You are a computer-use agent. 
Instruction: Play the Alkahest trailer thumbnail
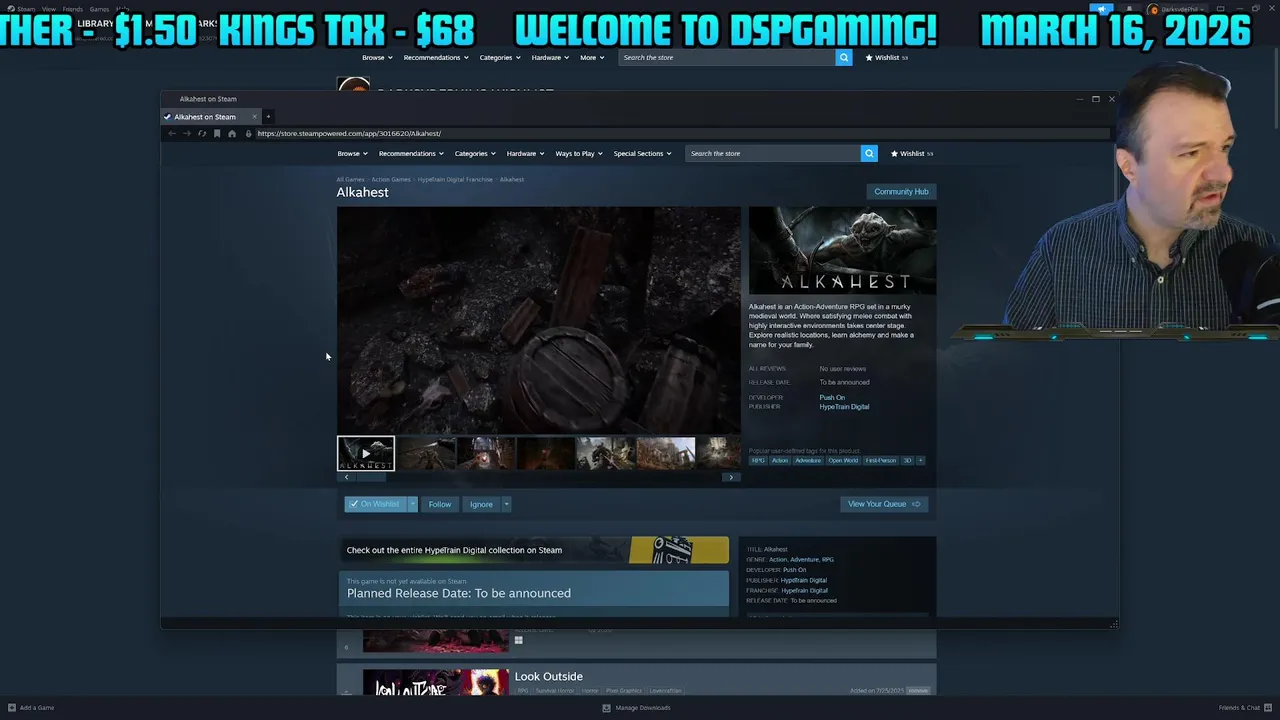(x=366, y=453)
